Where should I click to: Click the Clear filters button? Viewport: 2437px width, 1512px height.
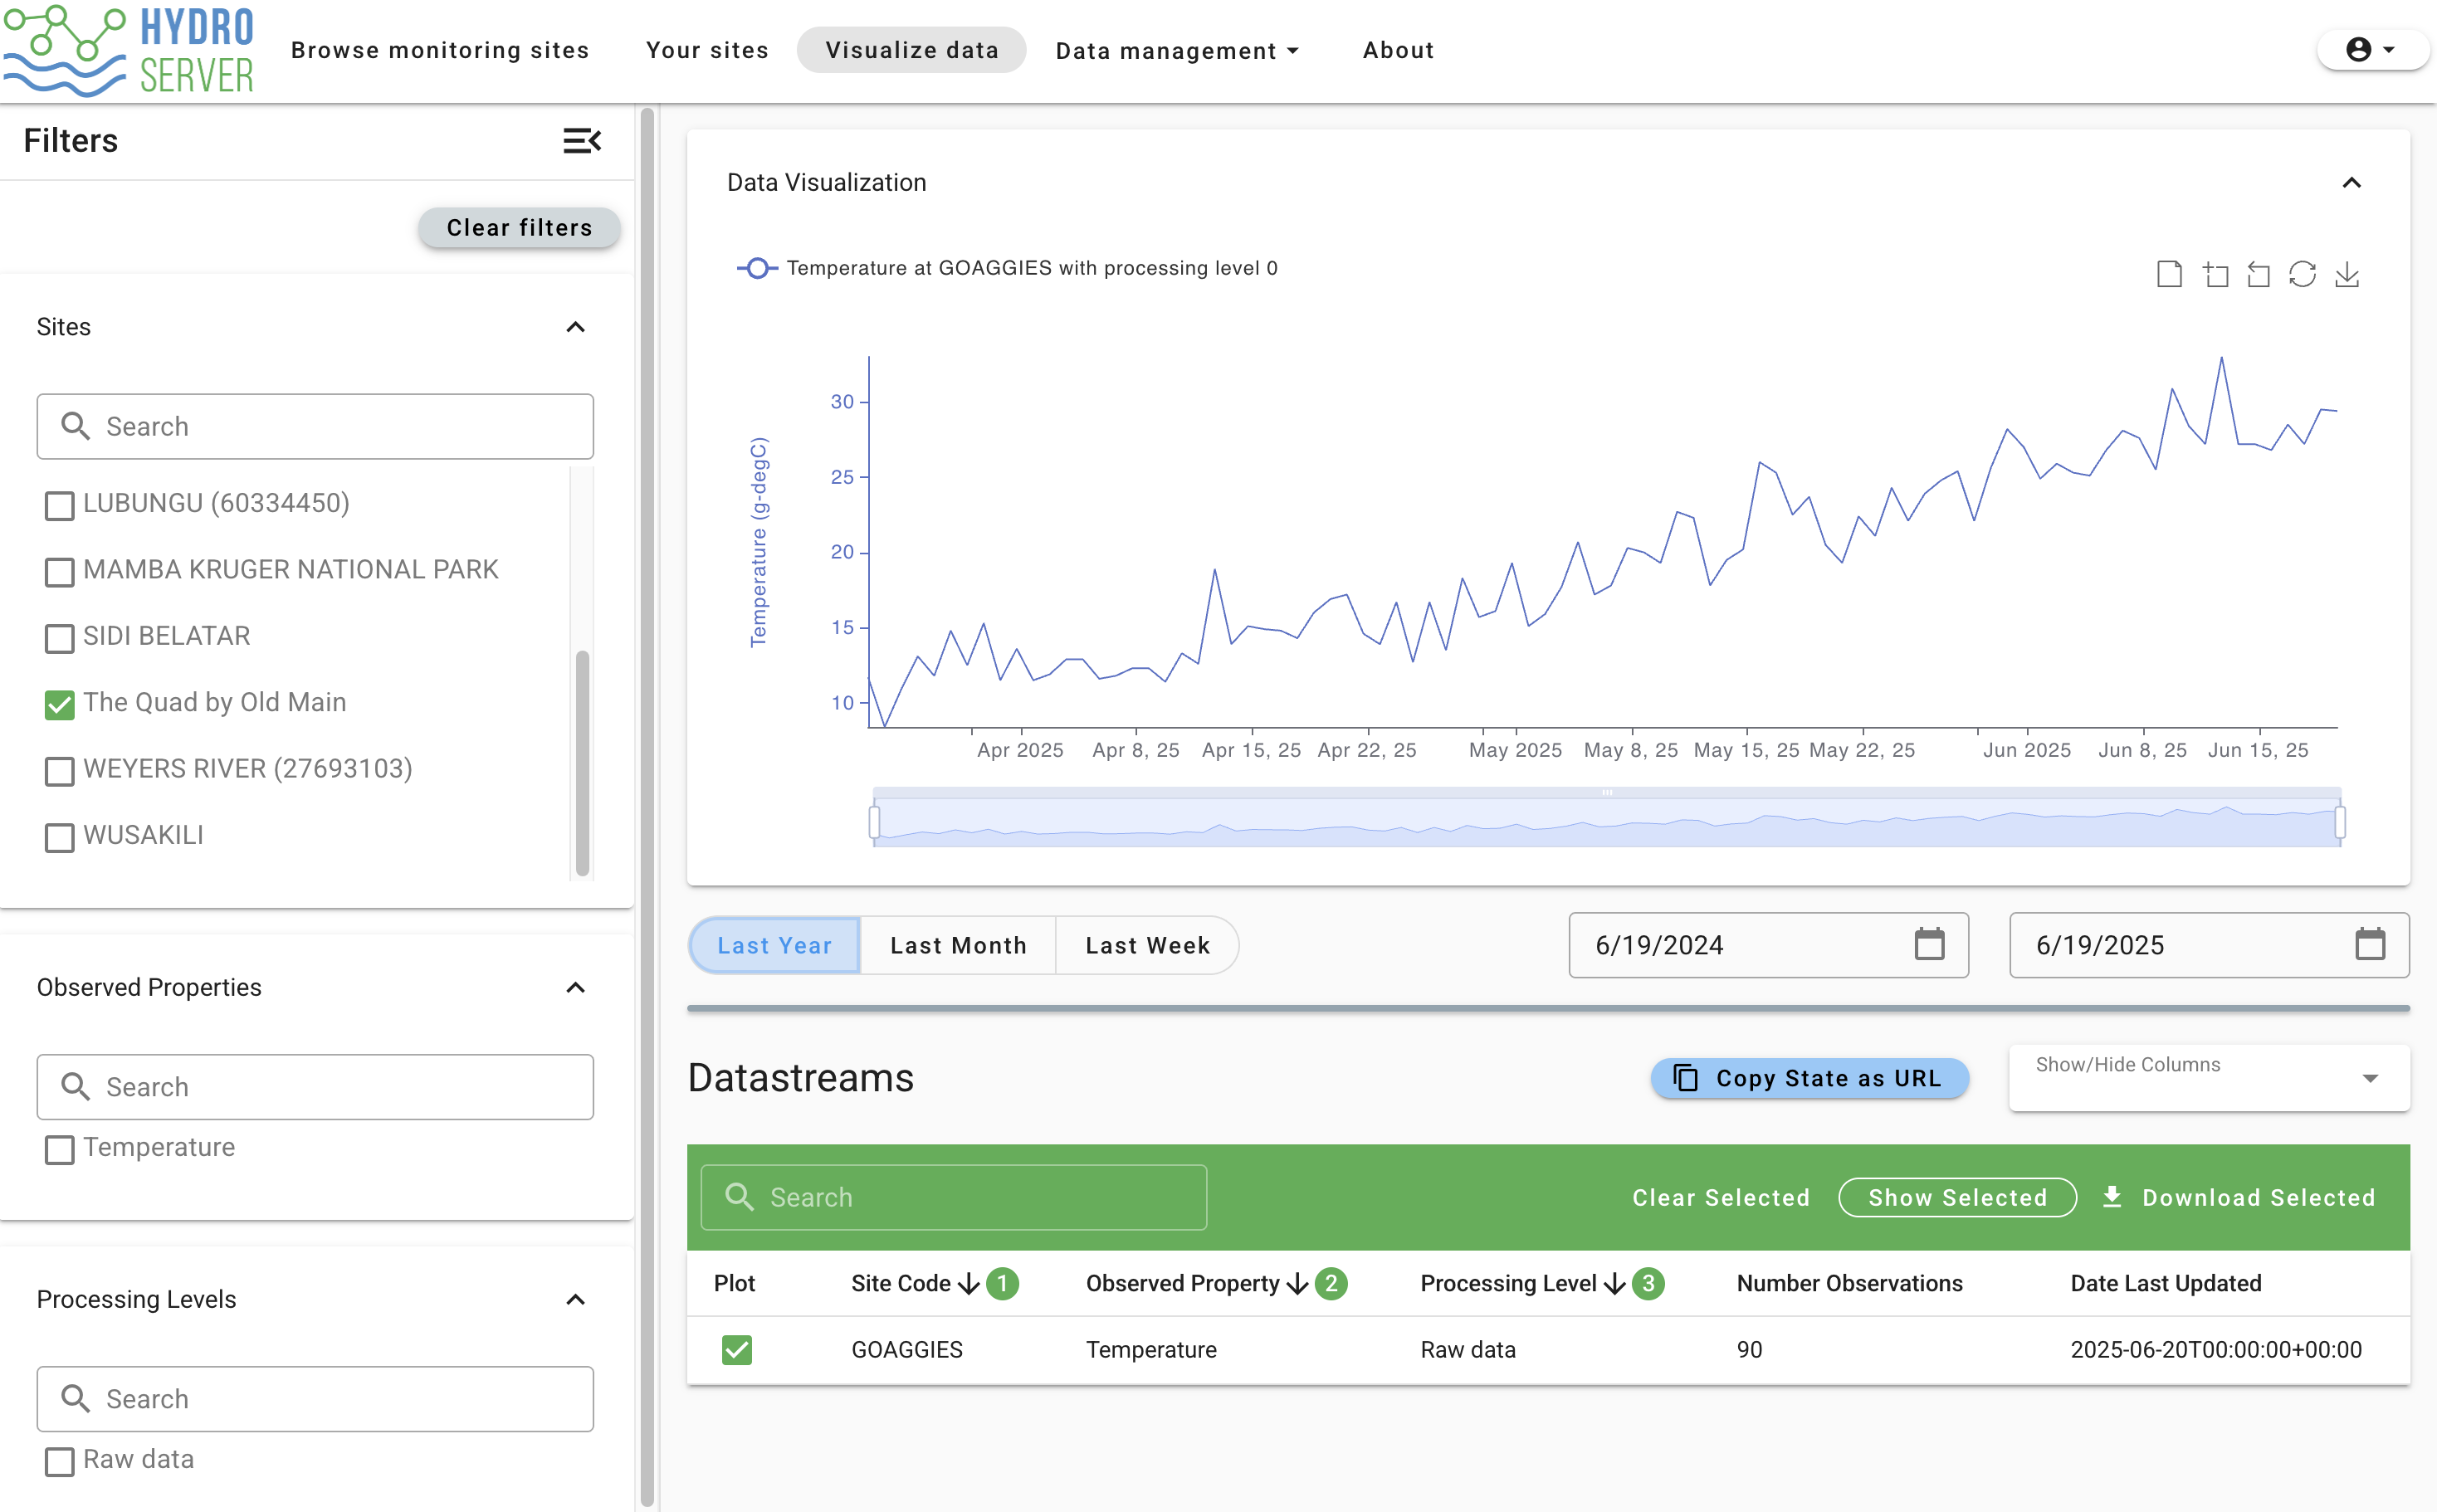coord(519,227)
